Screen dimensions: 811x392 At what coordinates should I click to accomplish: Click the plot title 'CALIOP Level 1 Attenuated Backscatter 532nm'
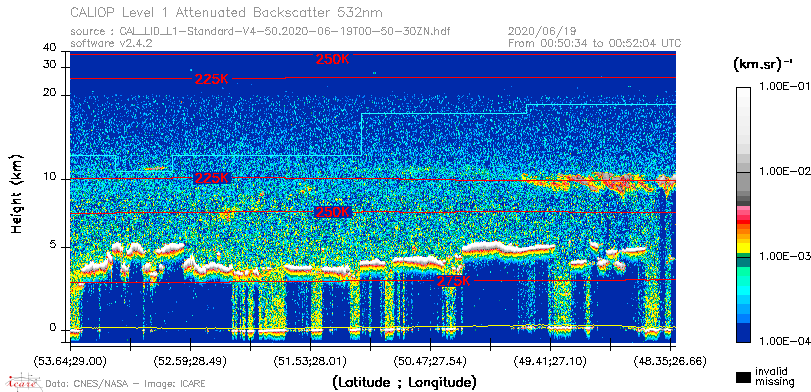point(227,12)
